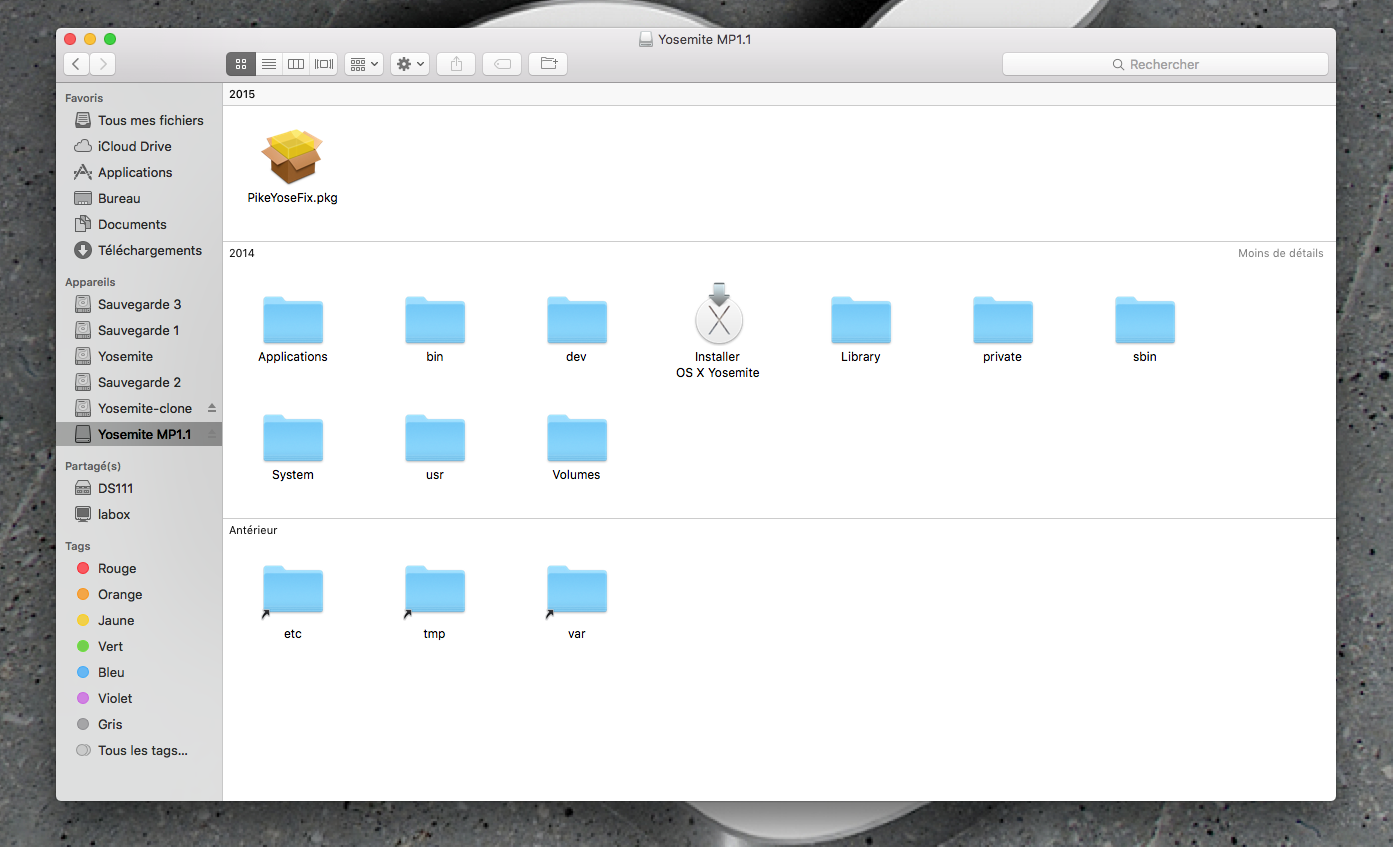Eject the Yosemite-clone volume

point(211,408)
